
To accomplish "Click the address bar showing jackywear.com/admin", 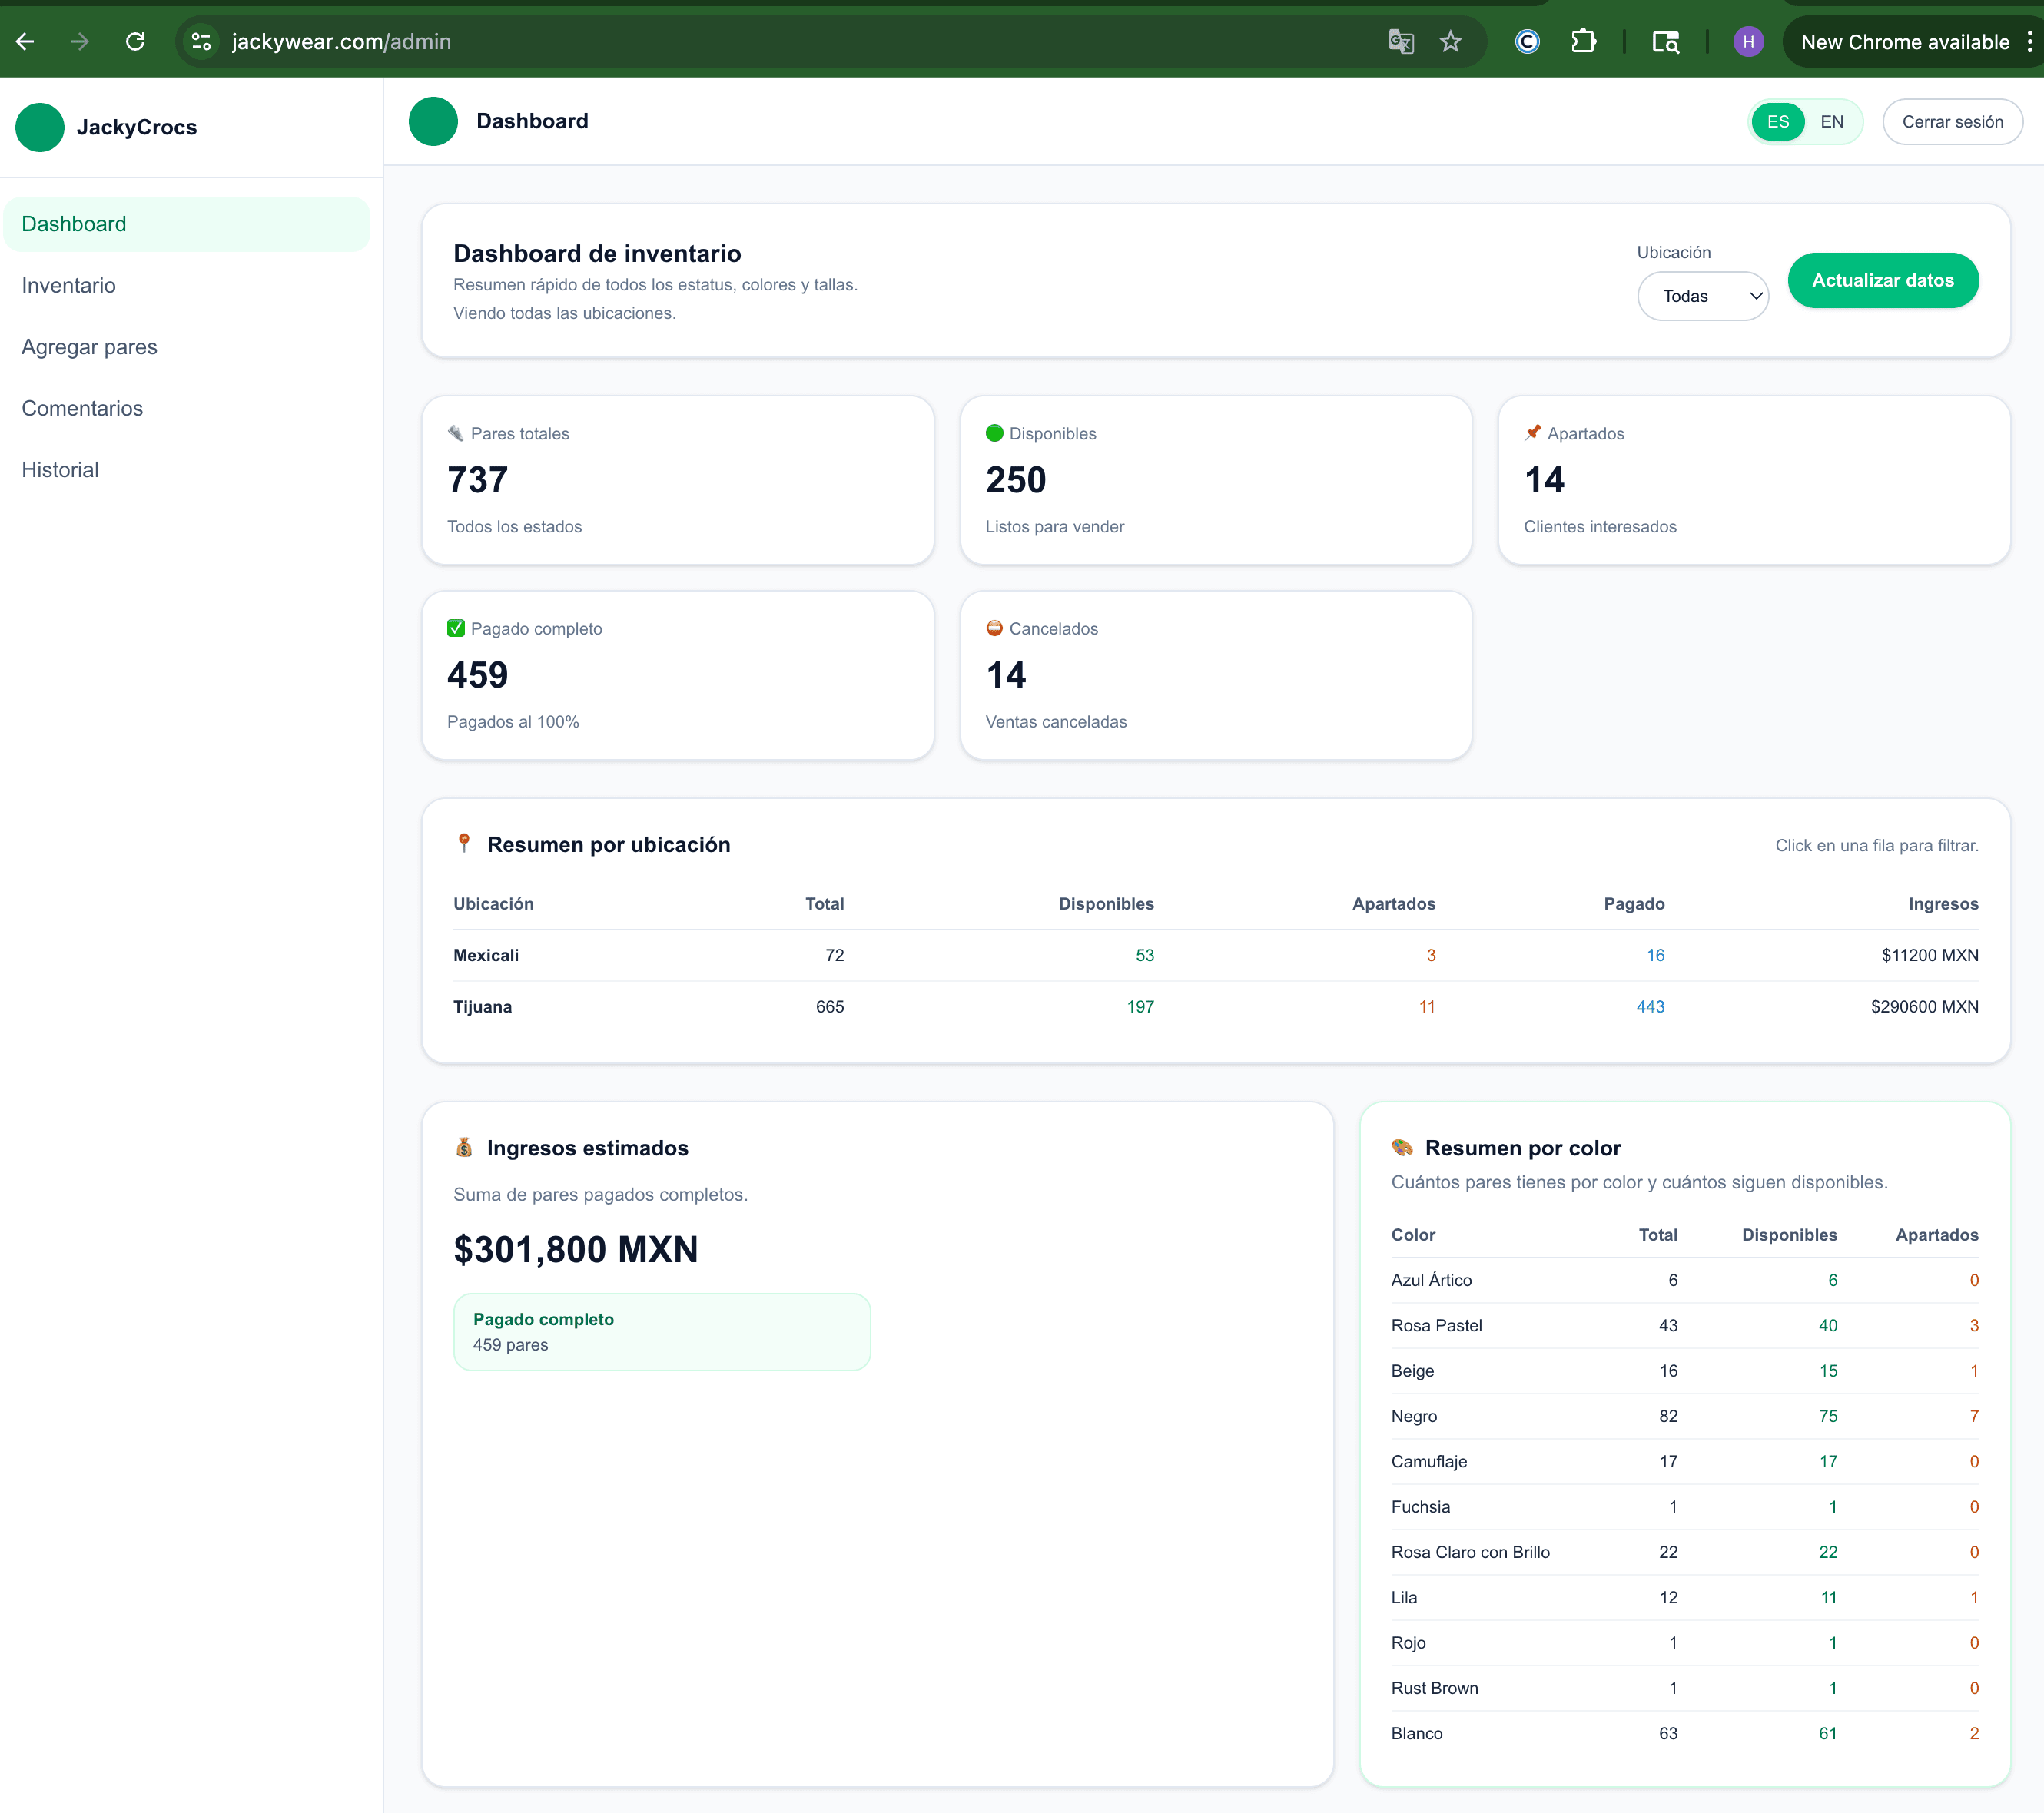I will [342, 41].
